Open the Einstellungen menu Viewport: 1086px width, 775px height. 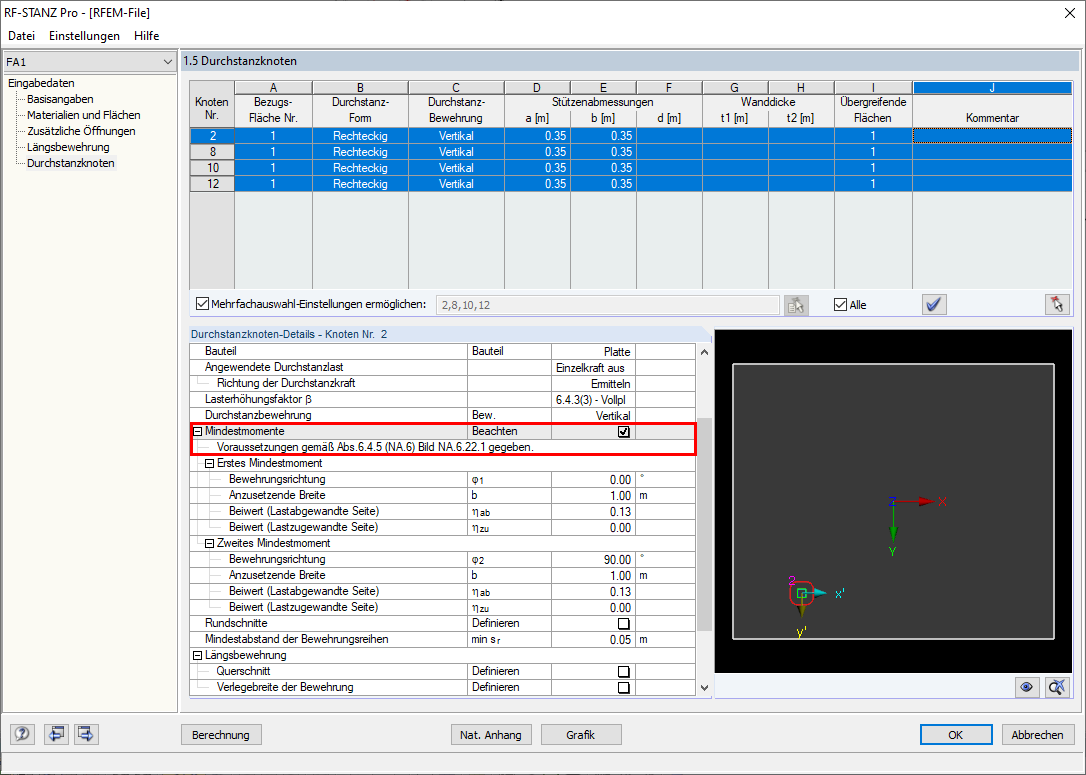84,35
